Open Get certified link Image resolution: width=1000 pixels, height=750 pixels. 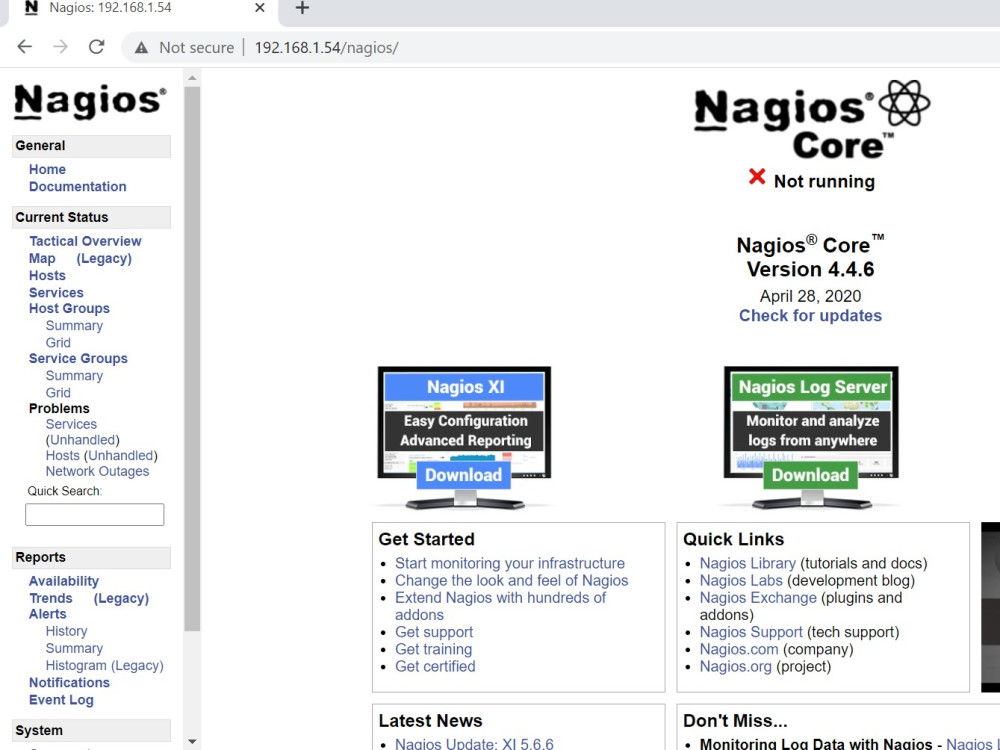tap(435, 666)
